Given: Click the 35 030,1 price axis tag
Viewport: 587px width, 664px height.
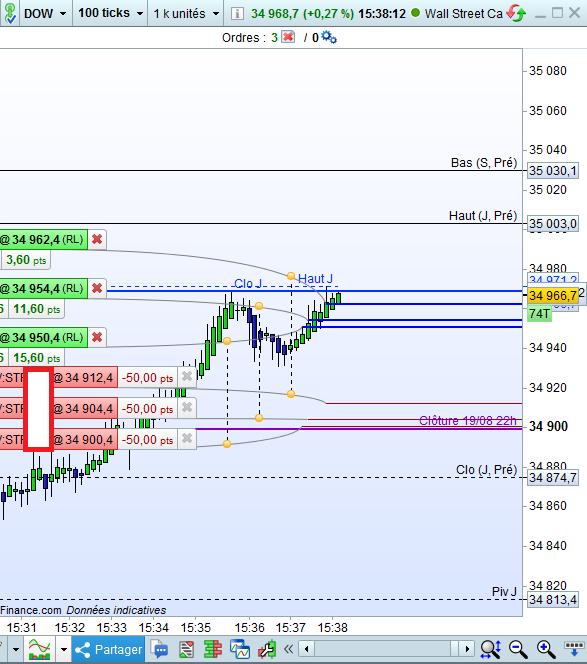Looking at the screenshot, I should 553,171.
